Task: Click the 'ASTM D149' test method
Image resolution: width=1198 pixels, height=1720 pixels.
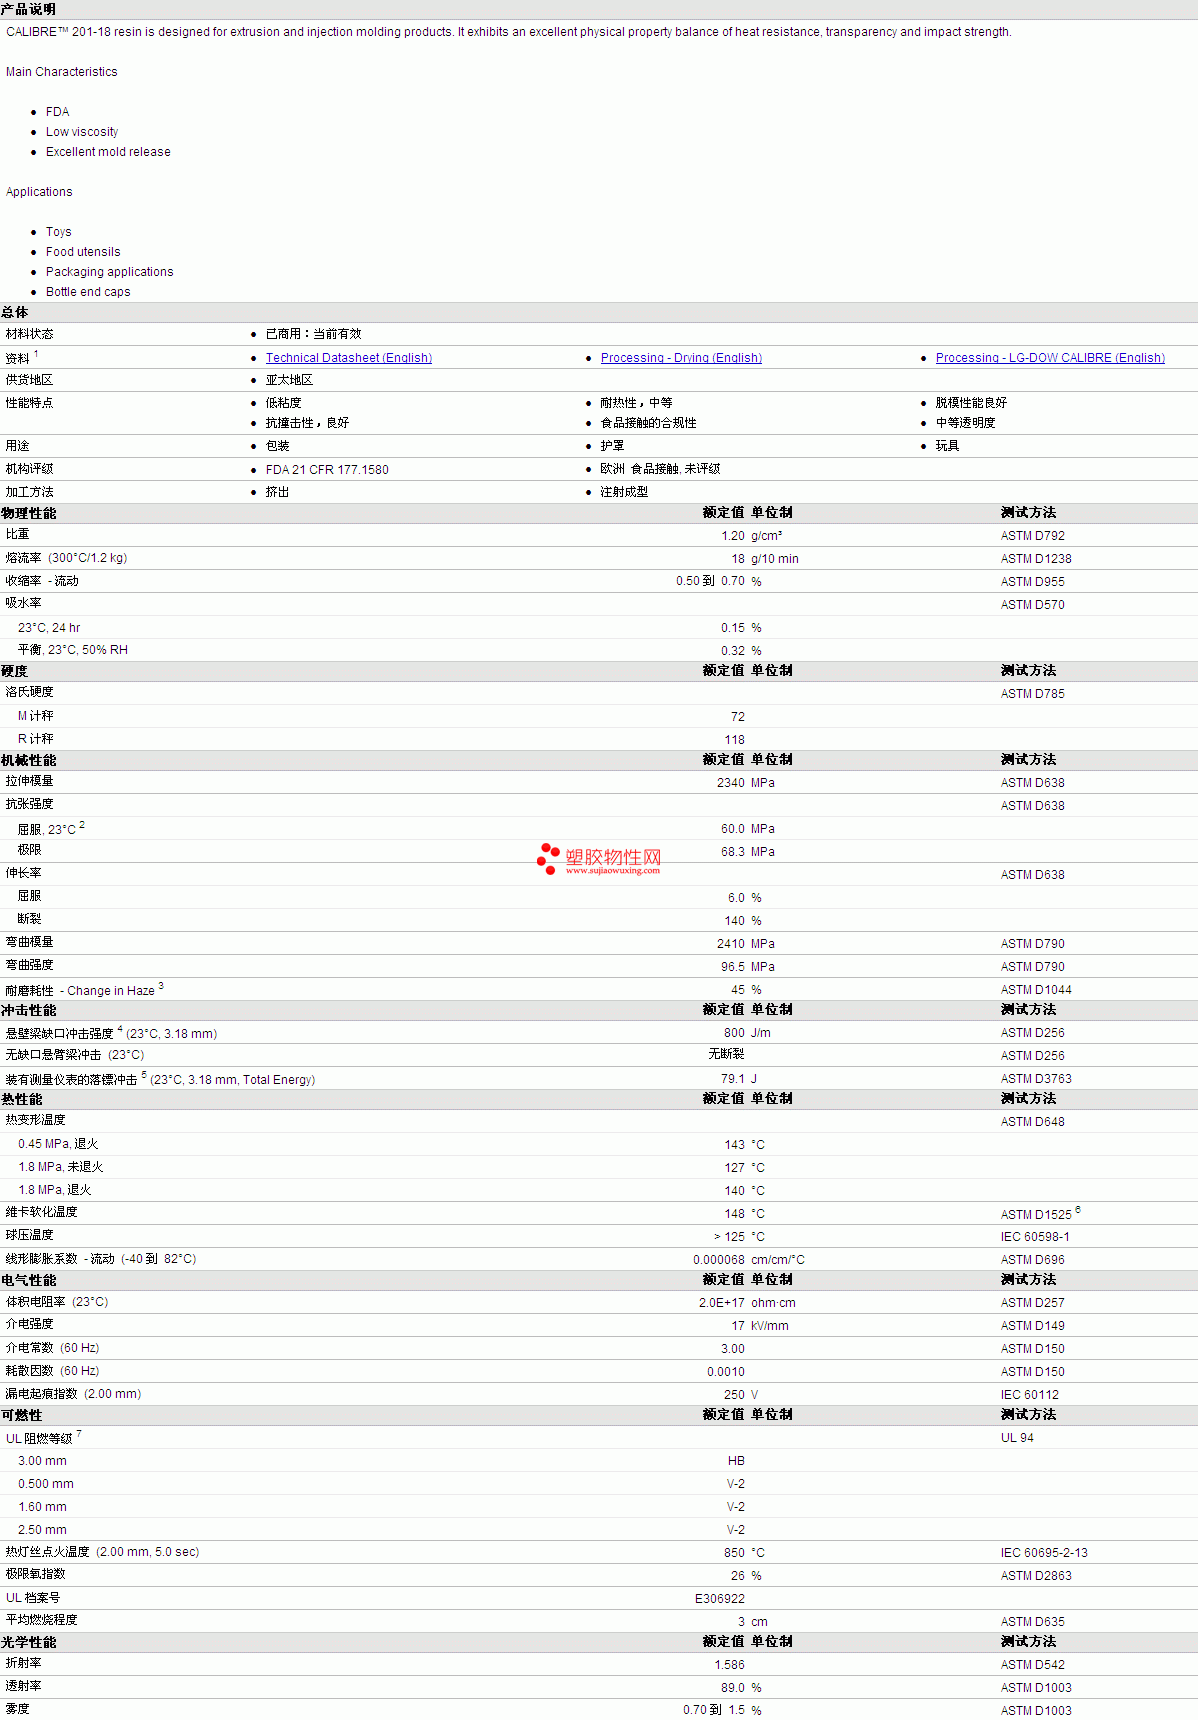Action: tap(1033, 1326)
